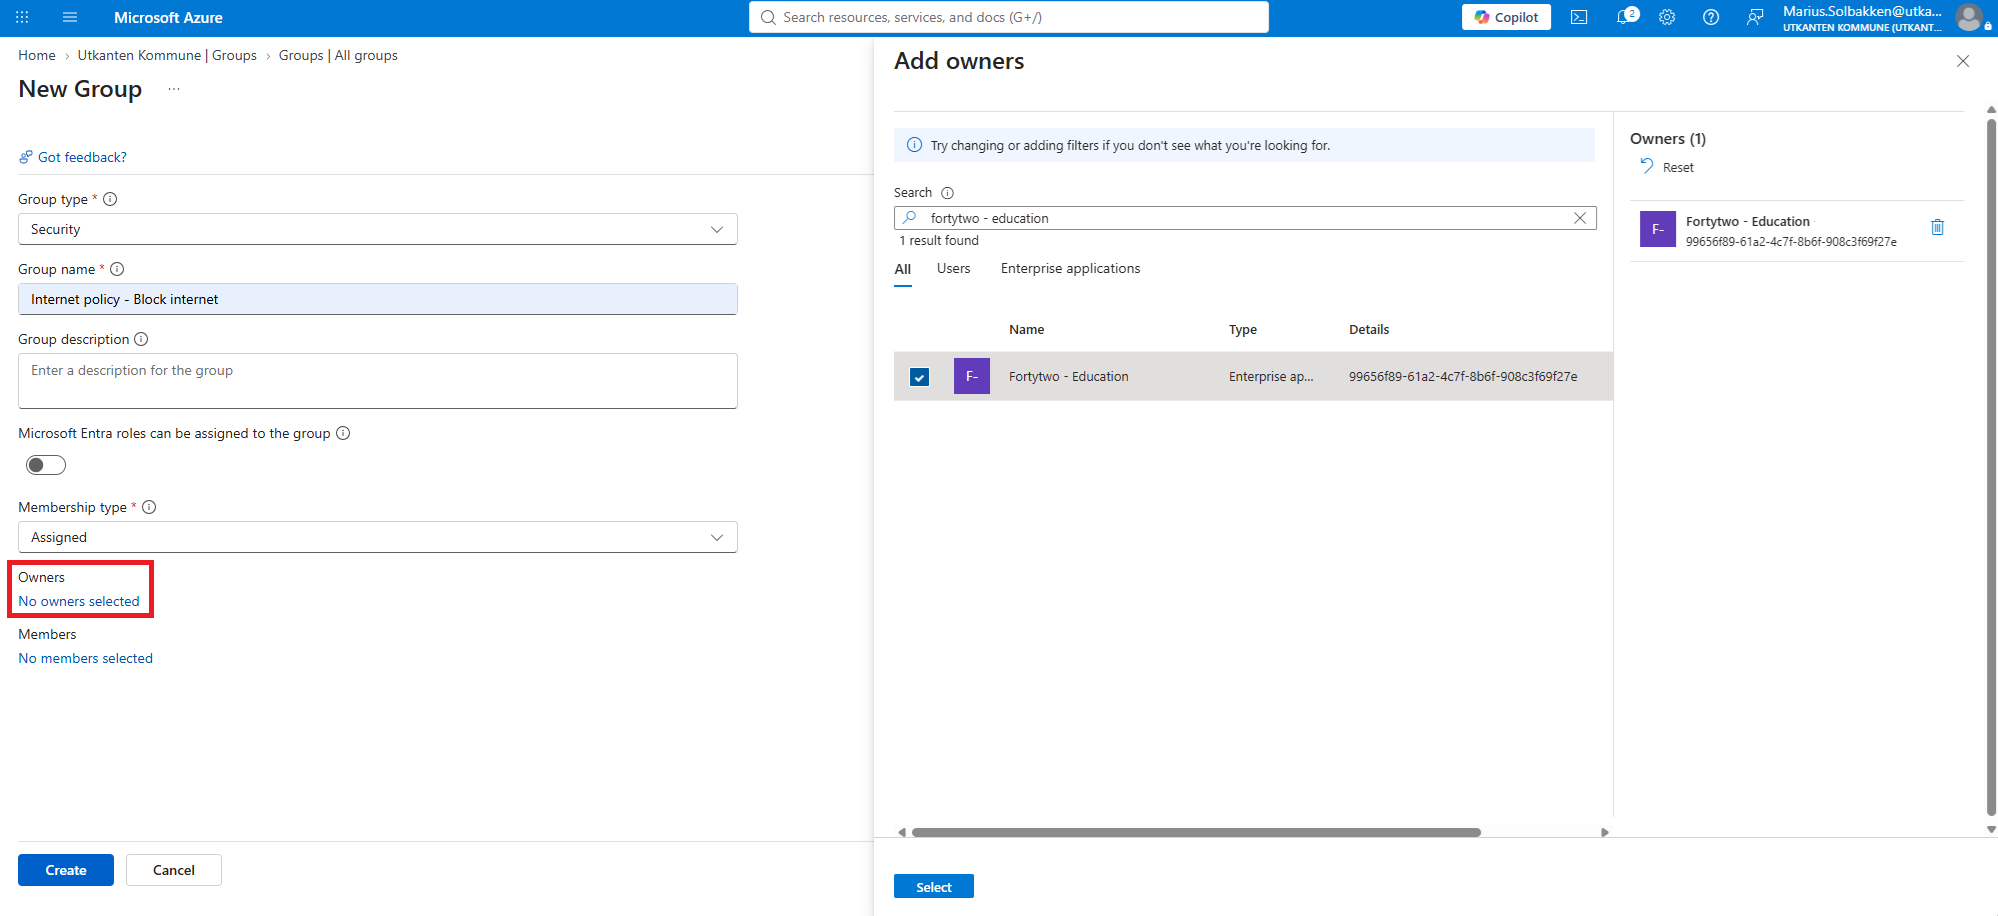This screenshot has width=1998, height=916.
Task: Open the New Group more options ellipsis
Action: (174, 89)
